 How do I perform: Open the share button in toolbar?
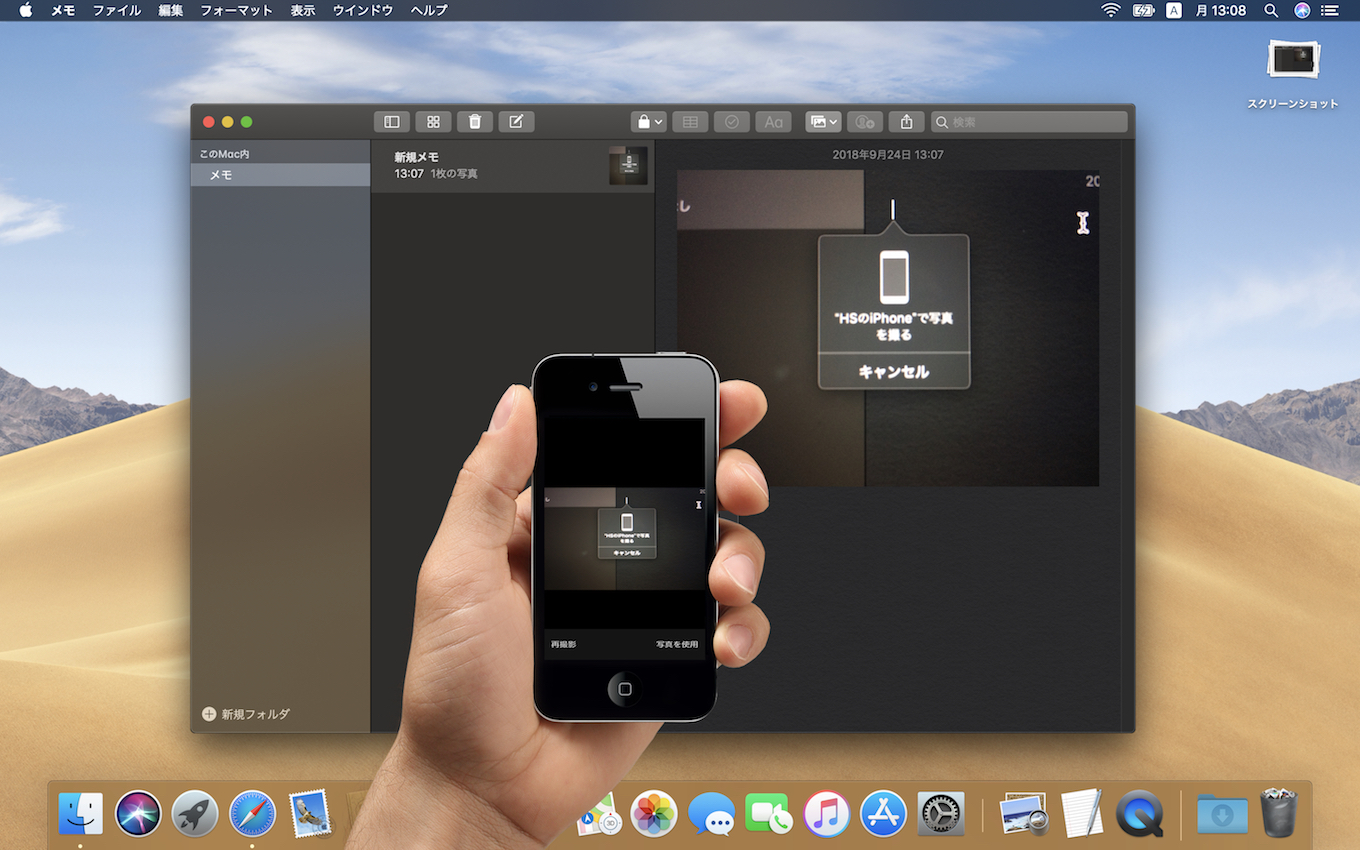click(906, 122)
